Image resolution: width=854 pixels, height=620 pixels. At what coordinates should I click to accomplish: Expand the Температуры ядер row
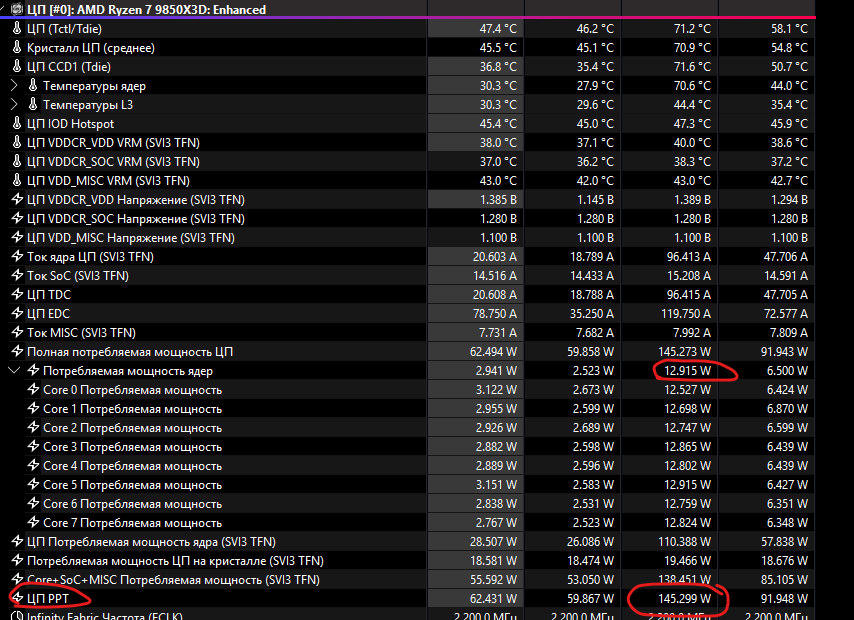(x=14, y=86)
